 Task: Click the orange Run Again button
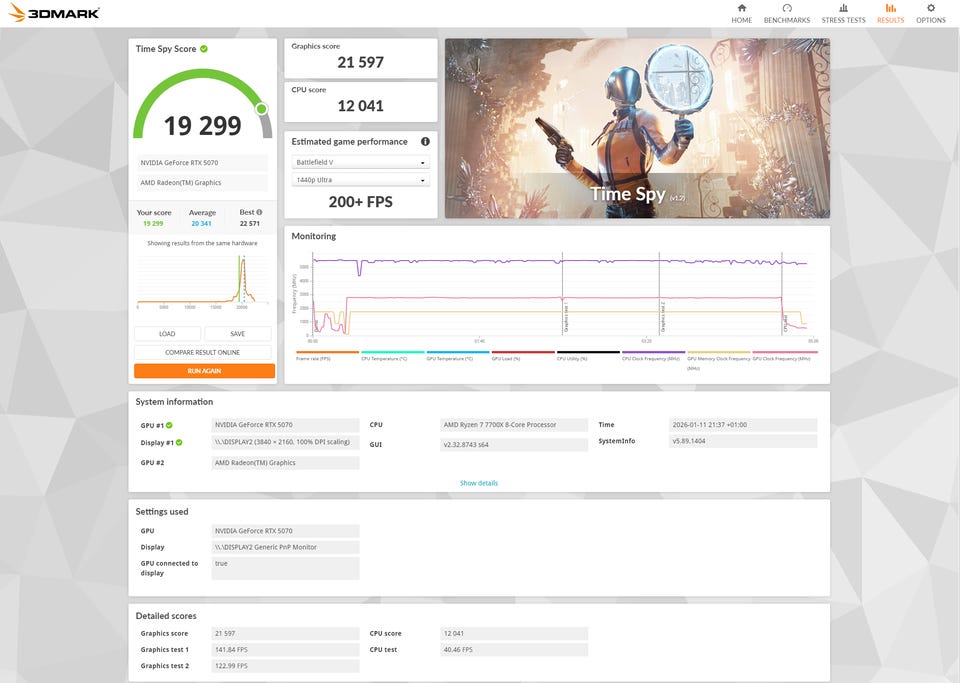tap(204, 371)
